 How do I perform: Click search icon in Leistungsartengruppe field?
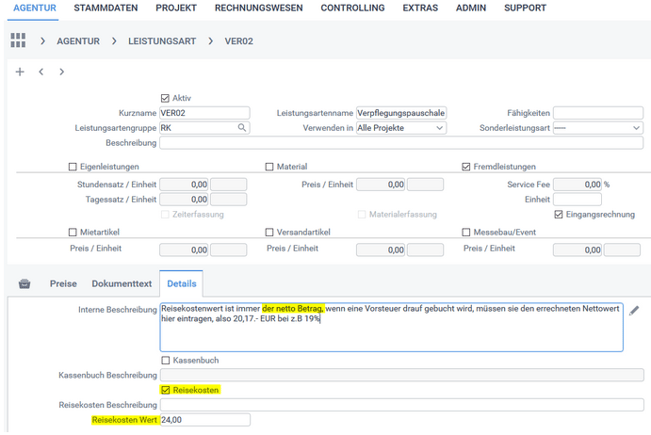241,128
